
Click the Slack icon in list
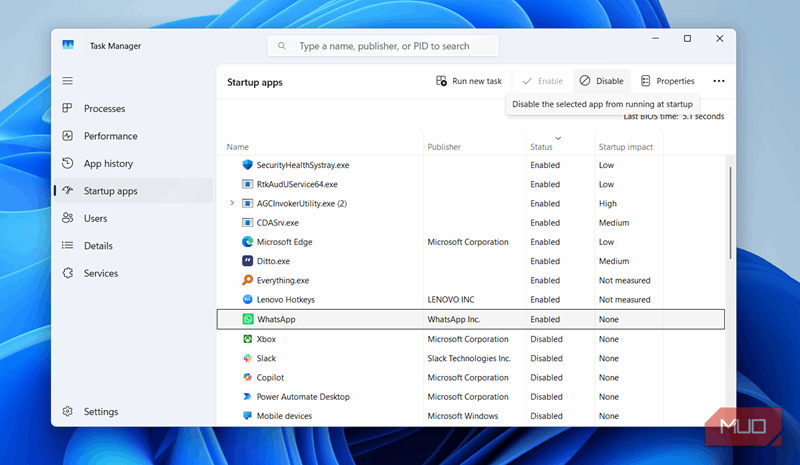(248, 358)
